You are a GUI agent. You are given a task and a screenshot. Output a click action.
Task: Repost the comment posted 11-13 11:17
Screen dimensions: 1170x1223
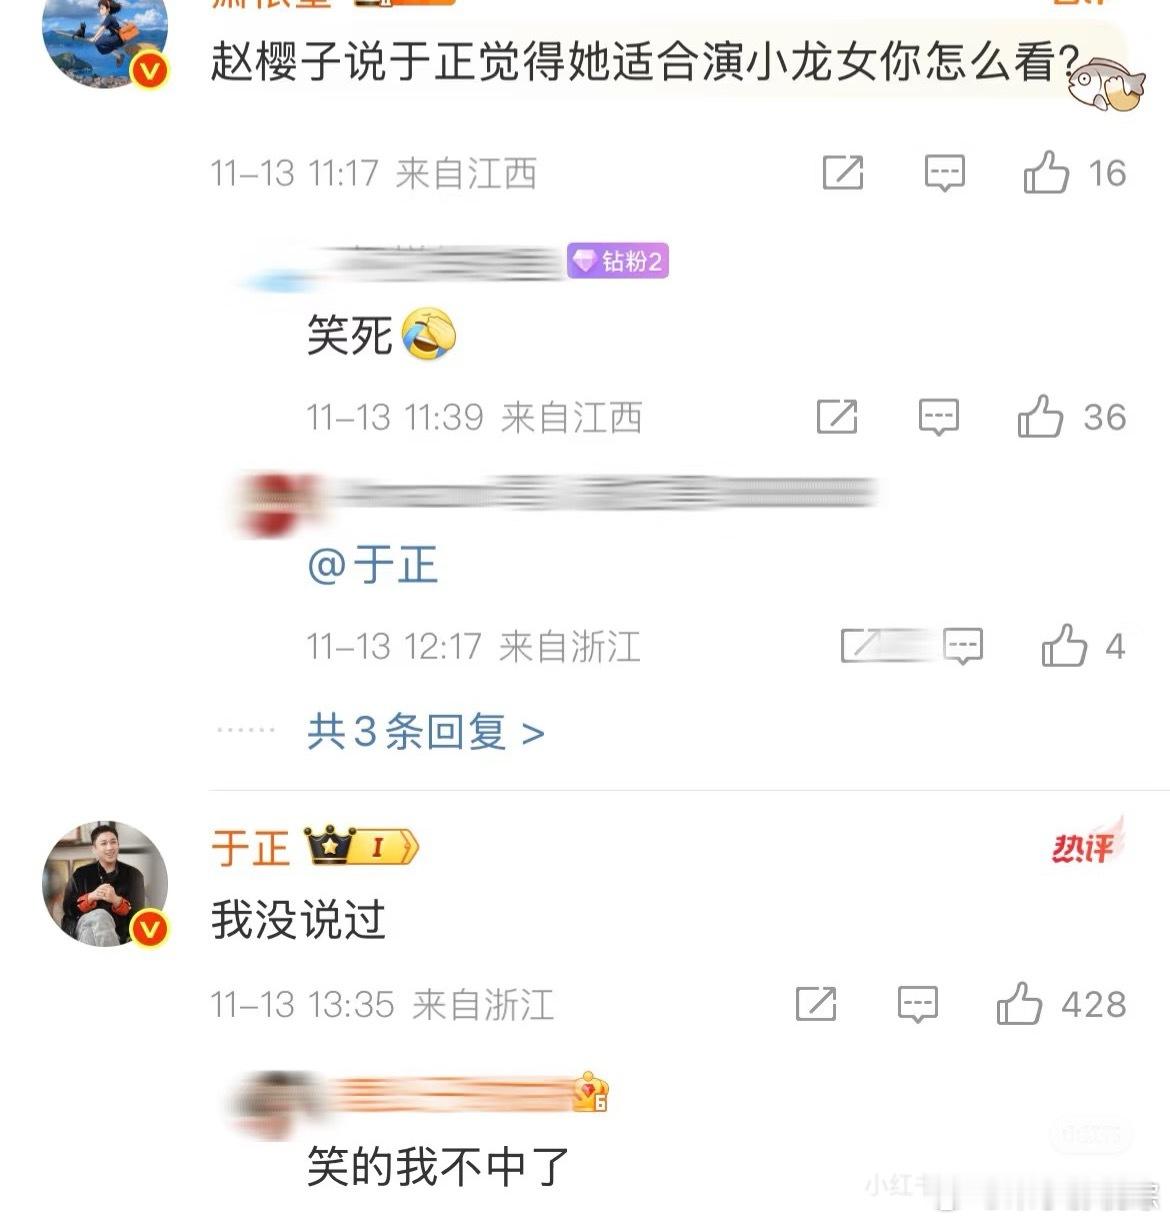point(842,173)
